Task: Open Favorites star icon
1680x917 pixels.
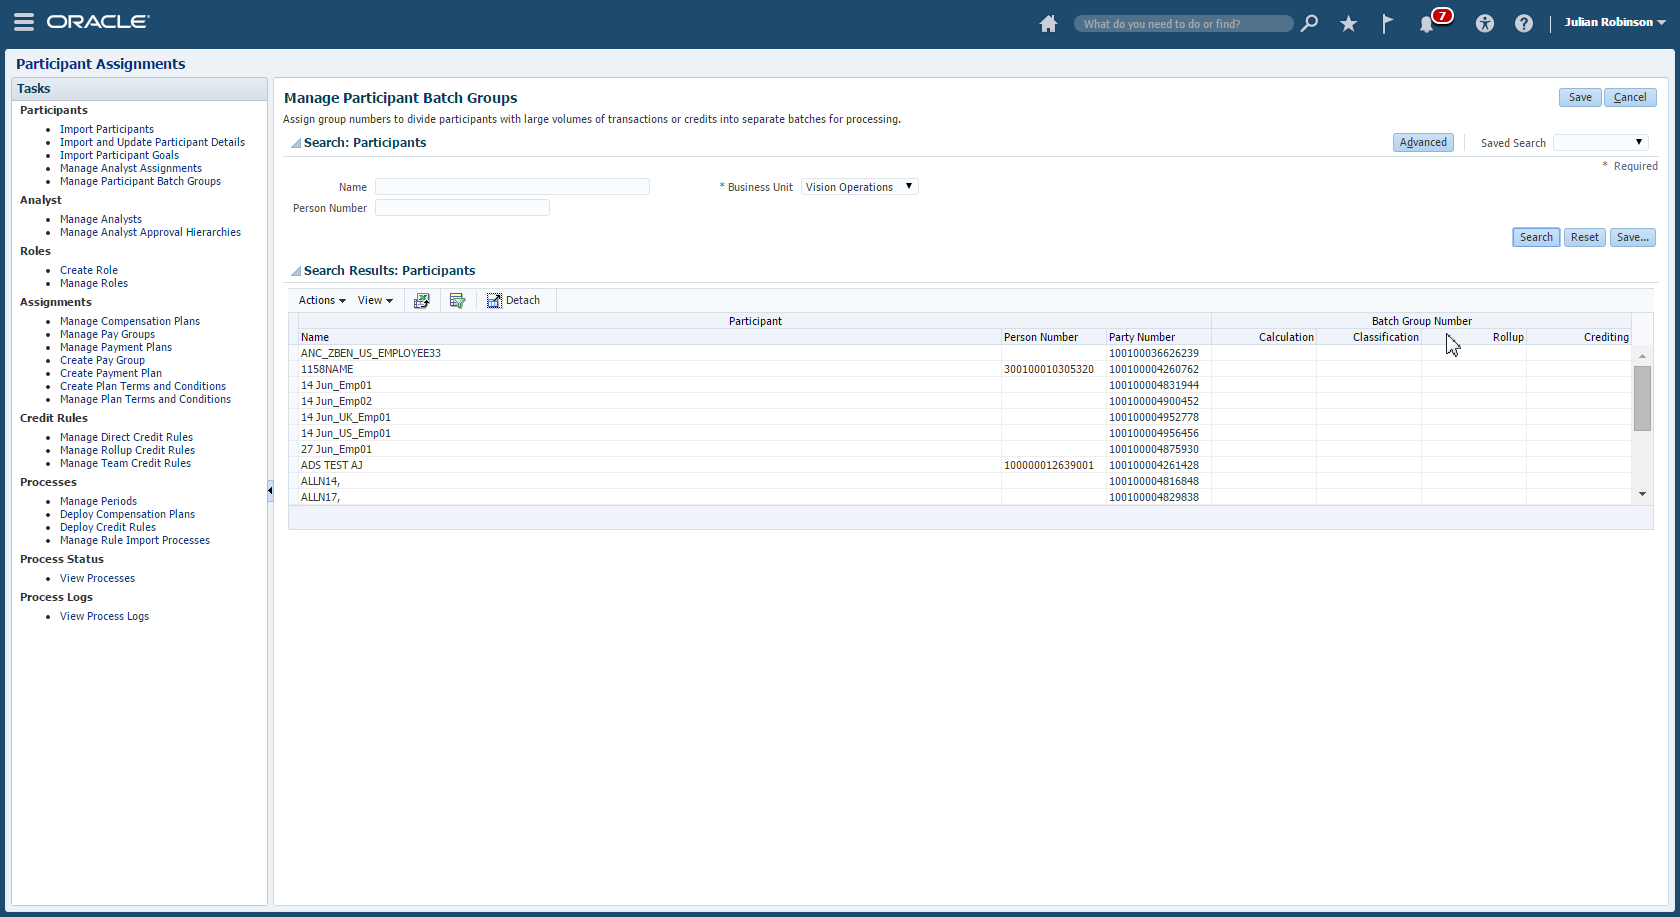Action: tap(1349, 23)
